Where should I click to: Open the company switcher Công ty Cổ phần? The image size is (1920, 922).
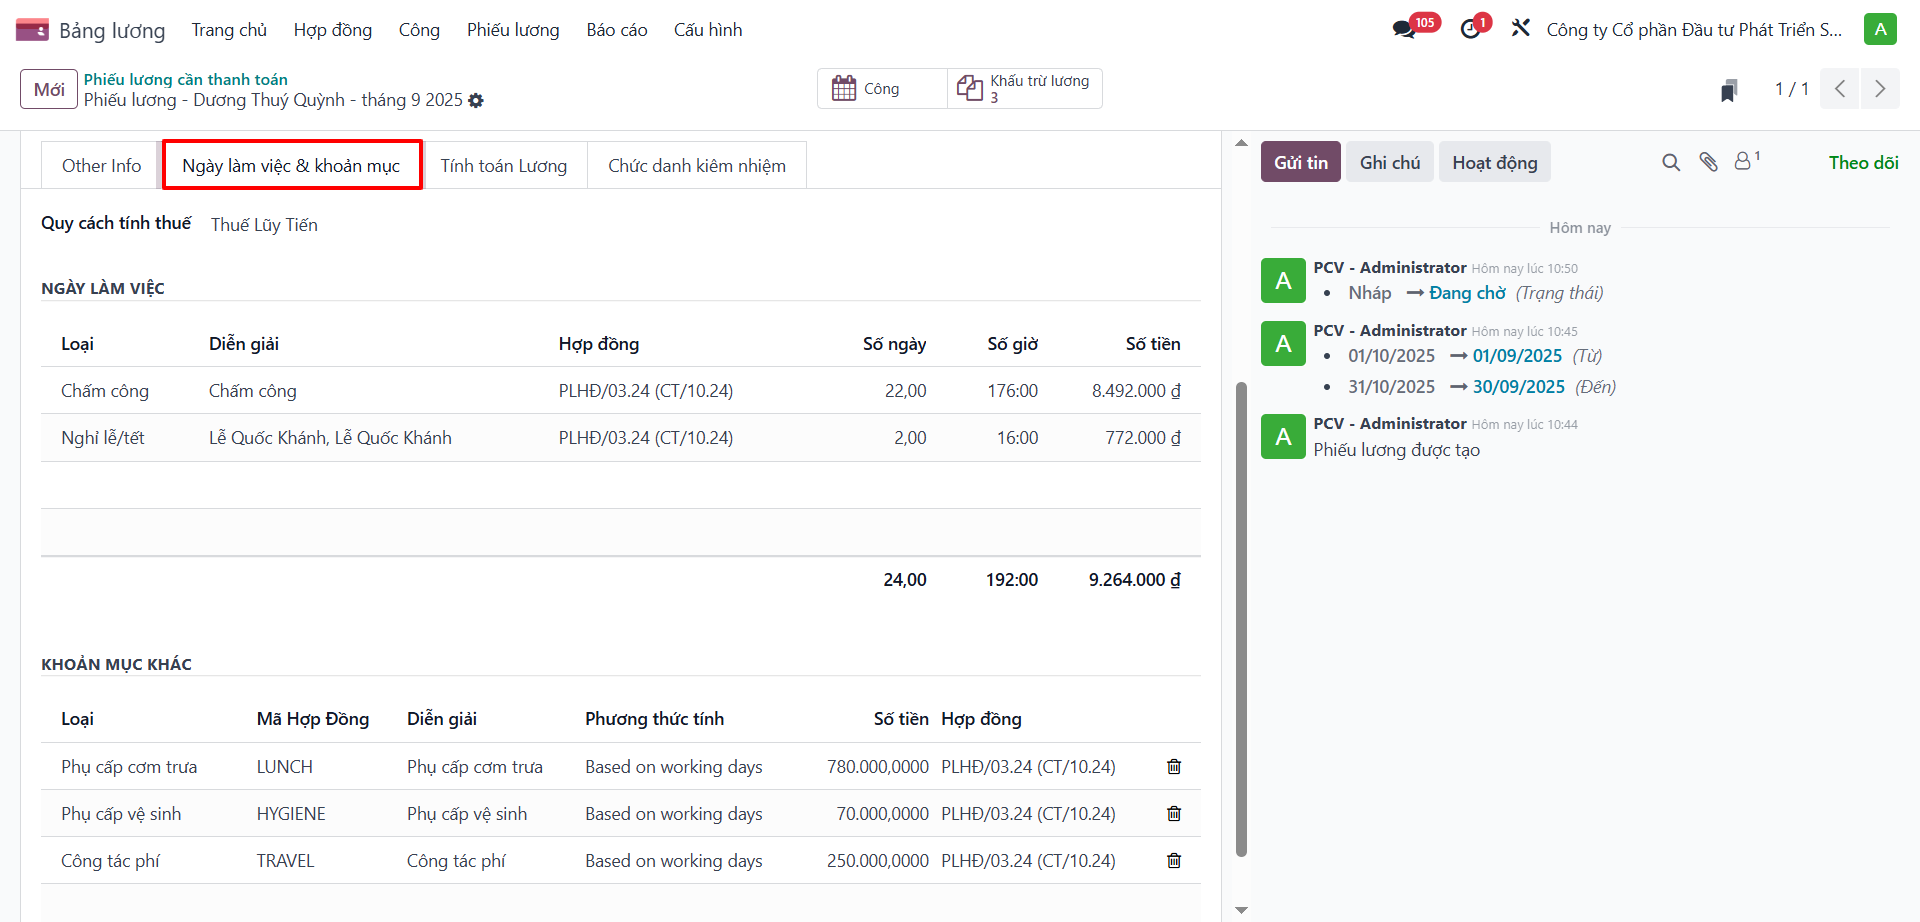[1694, 30]
